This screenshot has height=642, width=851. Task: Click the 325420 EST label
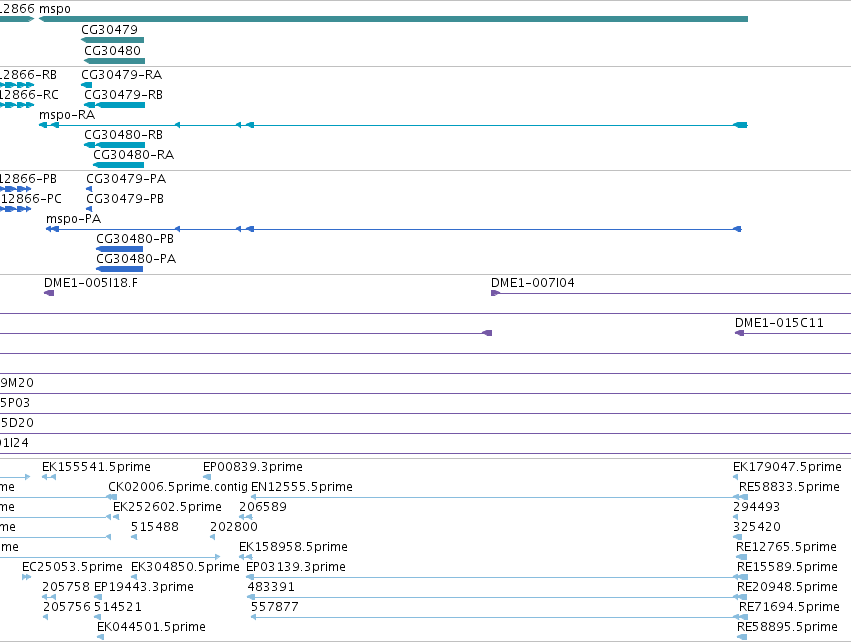click(x=757, y=527)
